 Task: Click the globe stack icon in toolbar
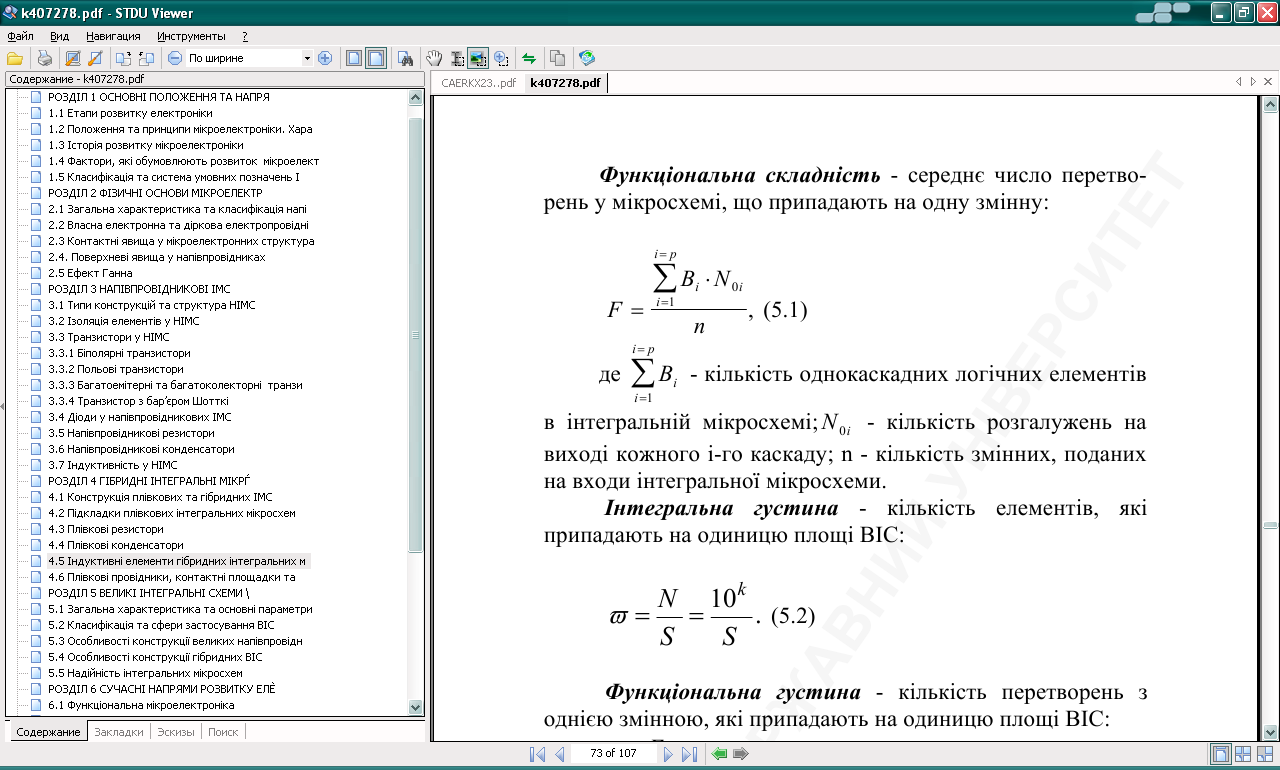[x=587, y=58]
